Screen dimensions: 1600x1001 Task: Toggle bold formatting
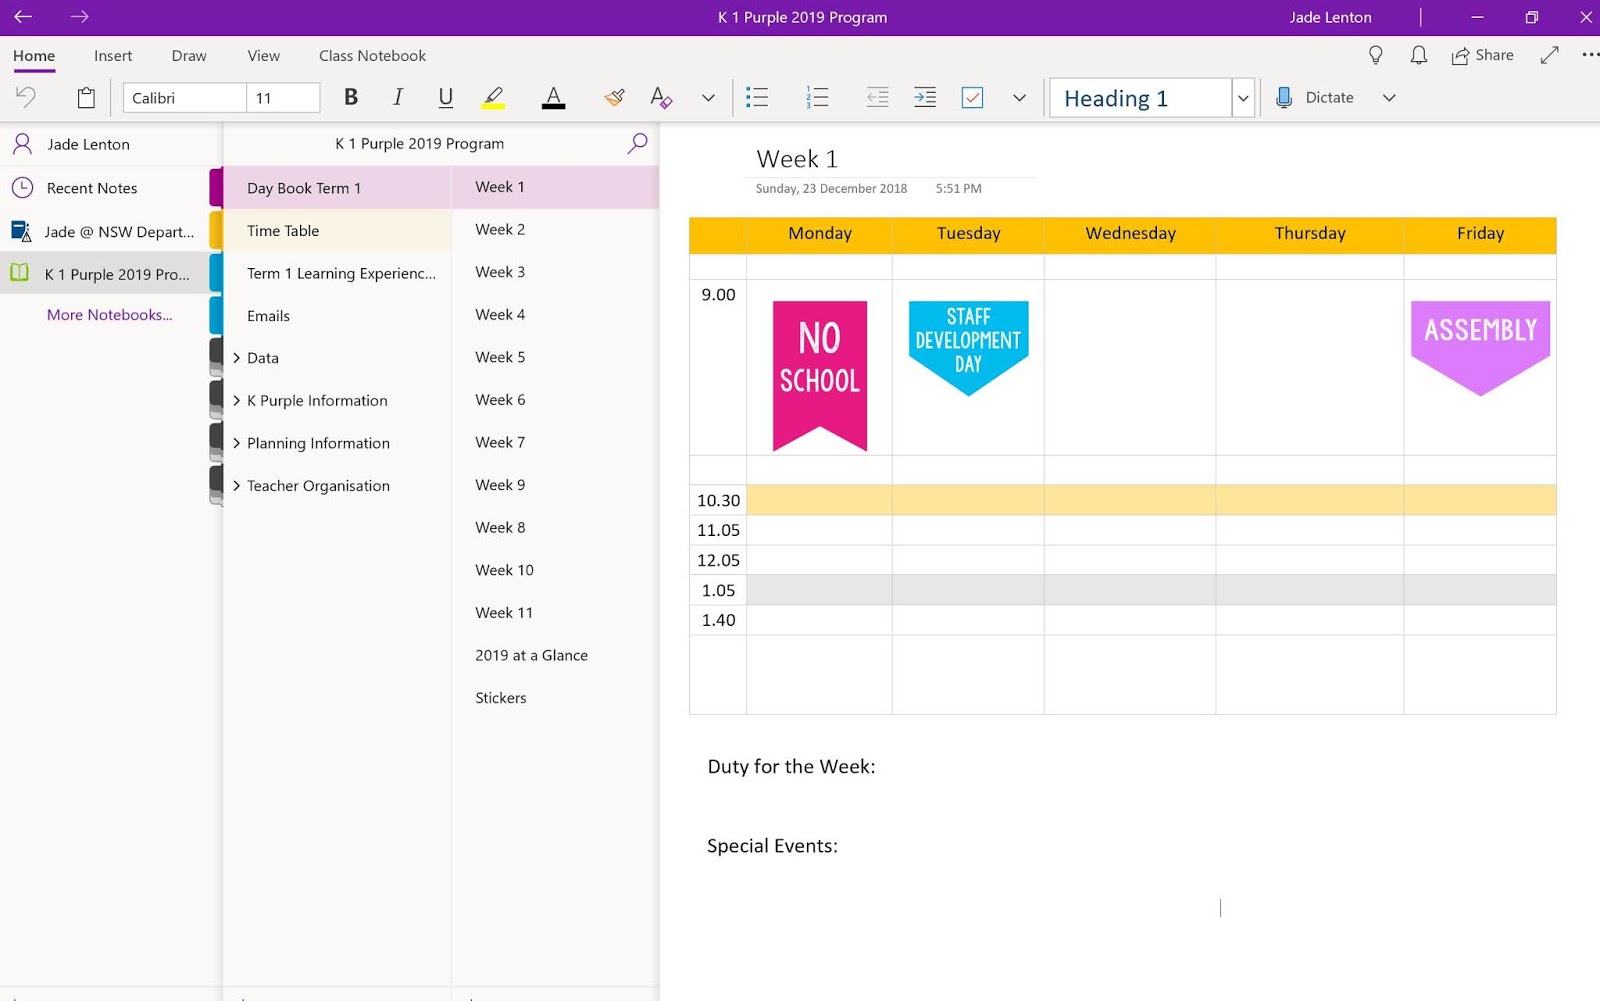(x=351, y=97)
